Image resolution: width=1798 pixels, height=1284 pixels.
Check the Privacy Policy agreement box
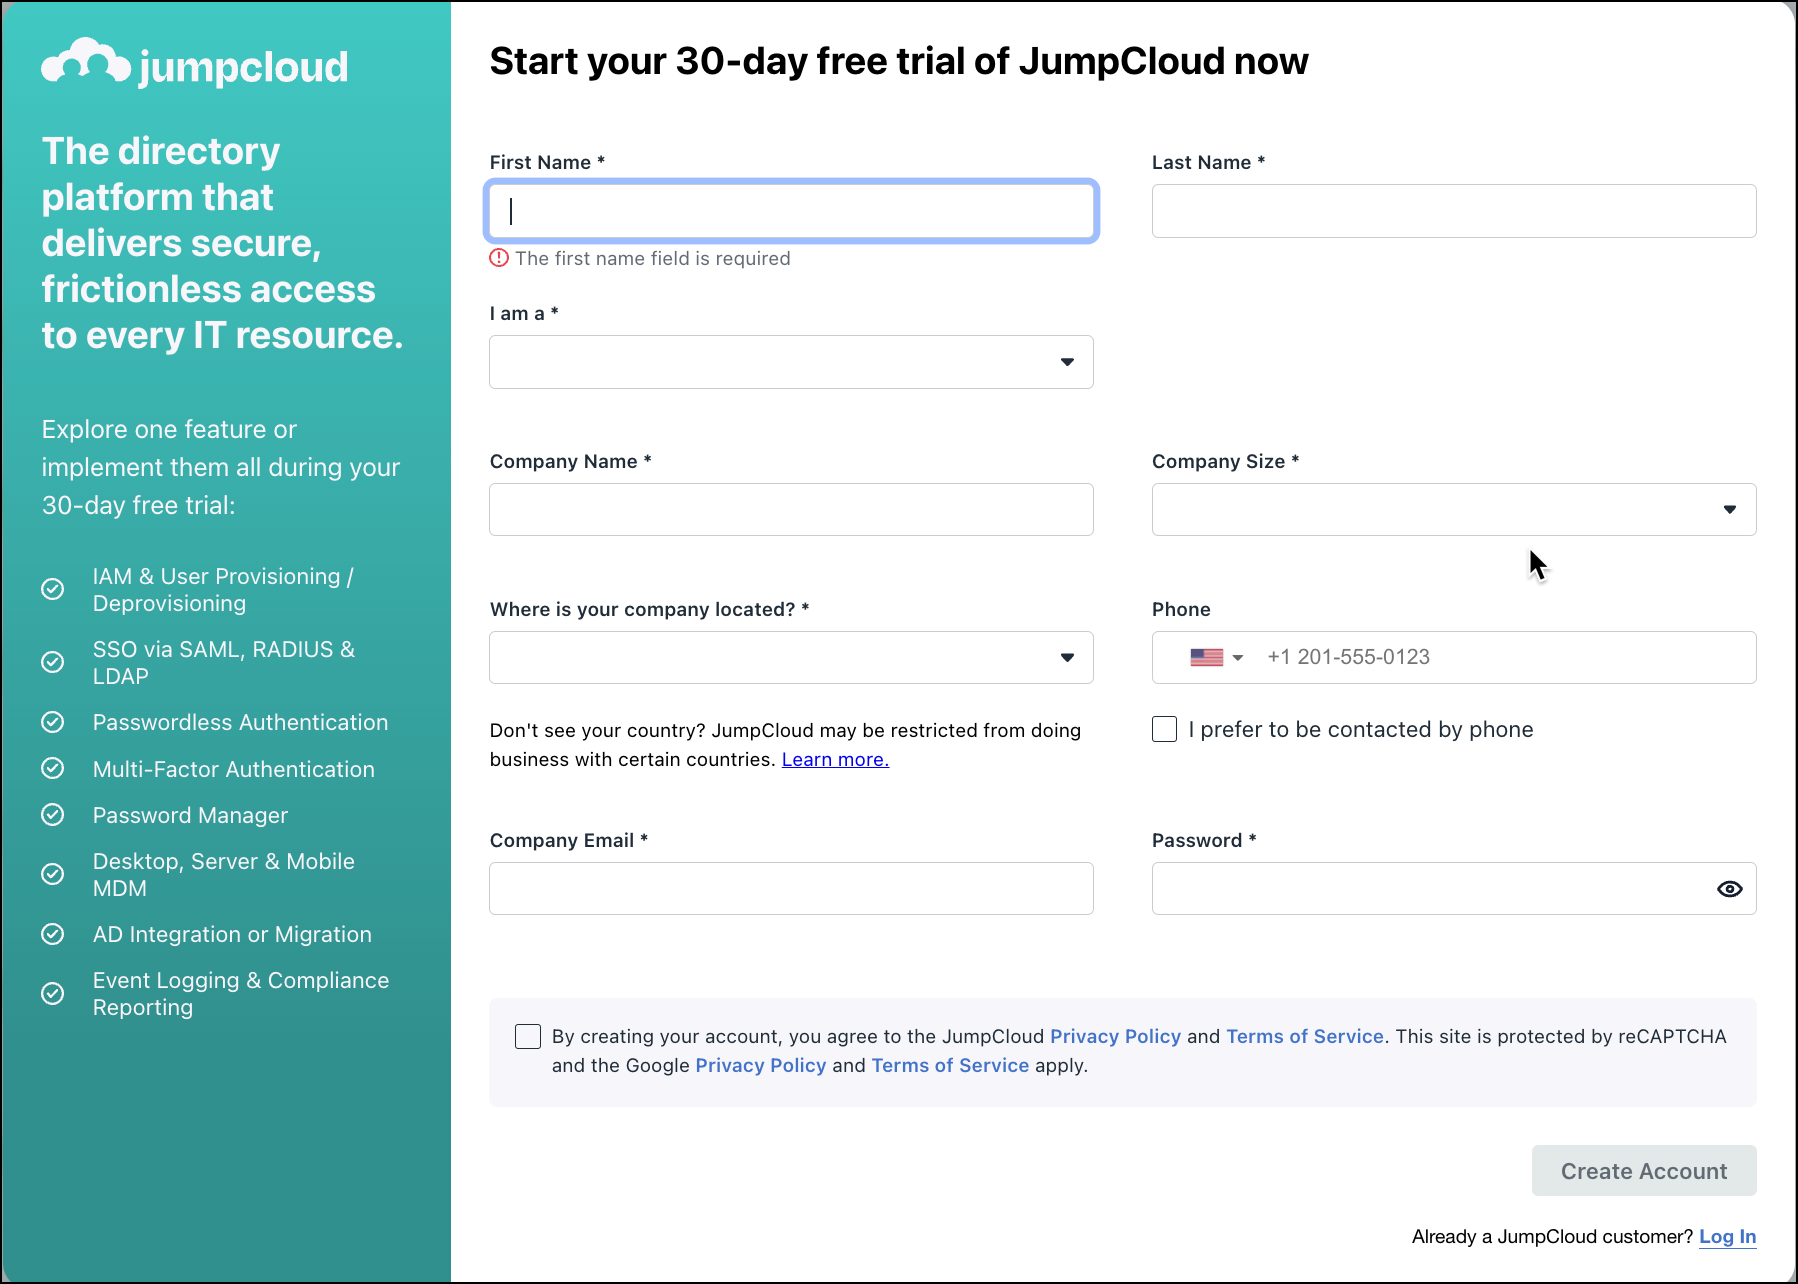tap(527, 1036)
